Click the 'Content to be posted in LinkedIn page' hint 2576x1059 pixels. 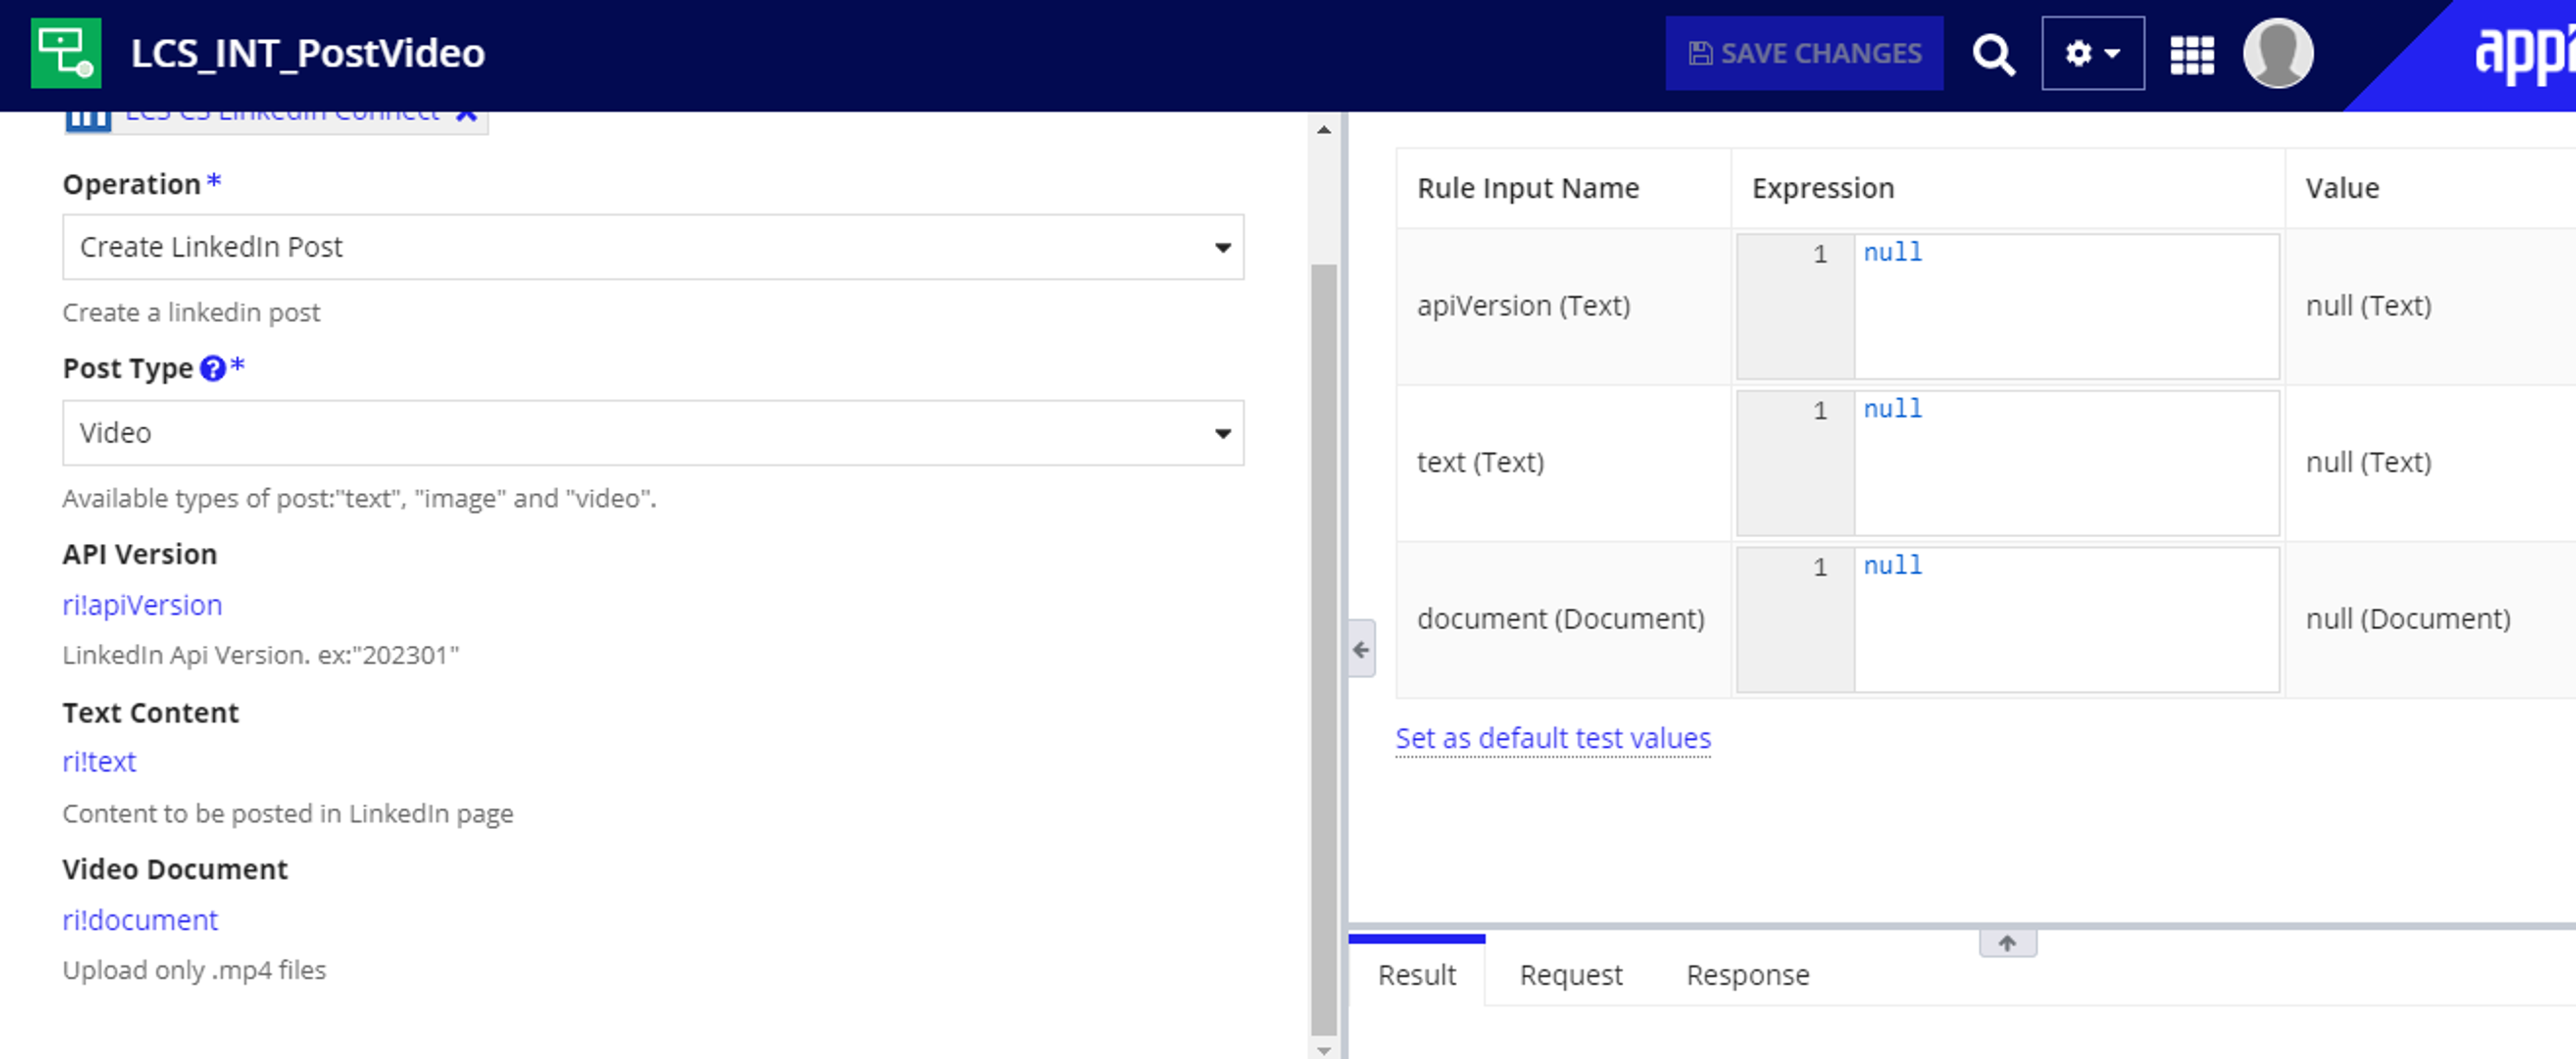[288, 814]
